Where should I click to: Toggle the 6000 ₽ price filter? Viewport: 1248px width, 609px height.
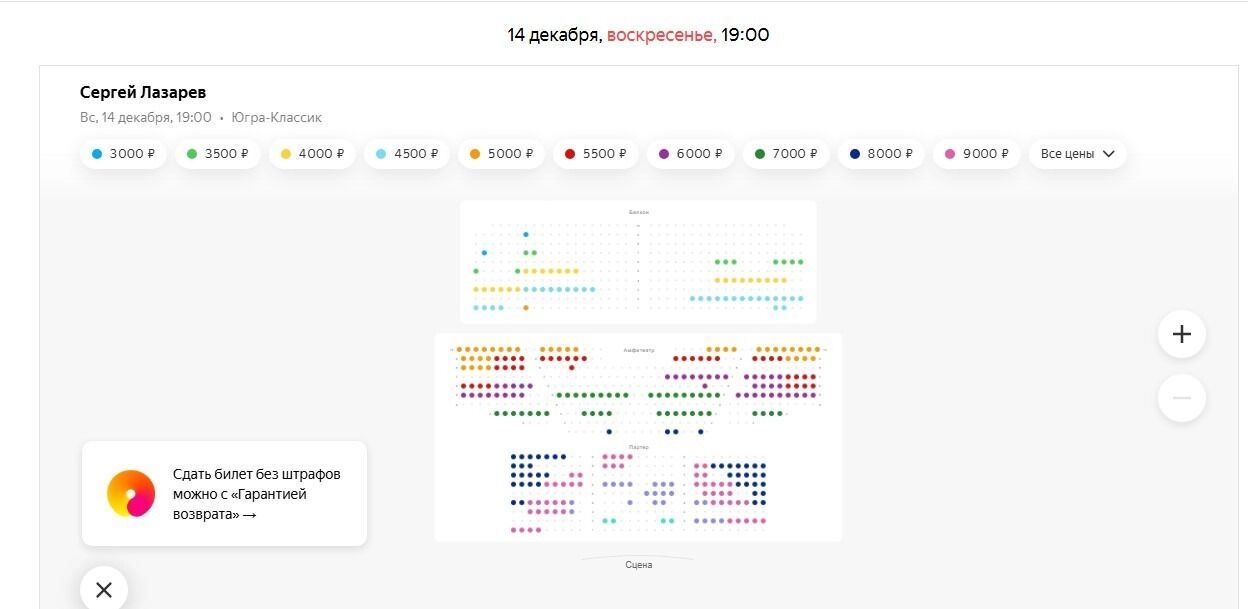tap(690, 154)
